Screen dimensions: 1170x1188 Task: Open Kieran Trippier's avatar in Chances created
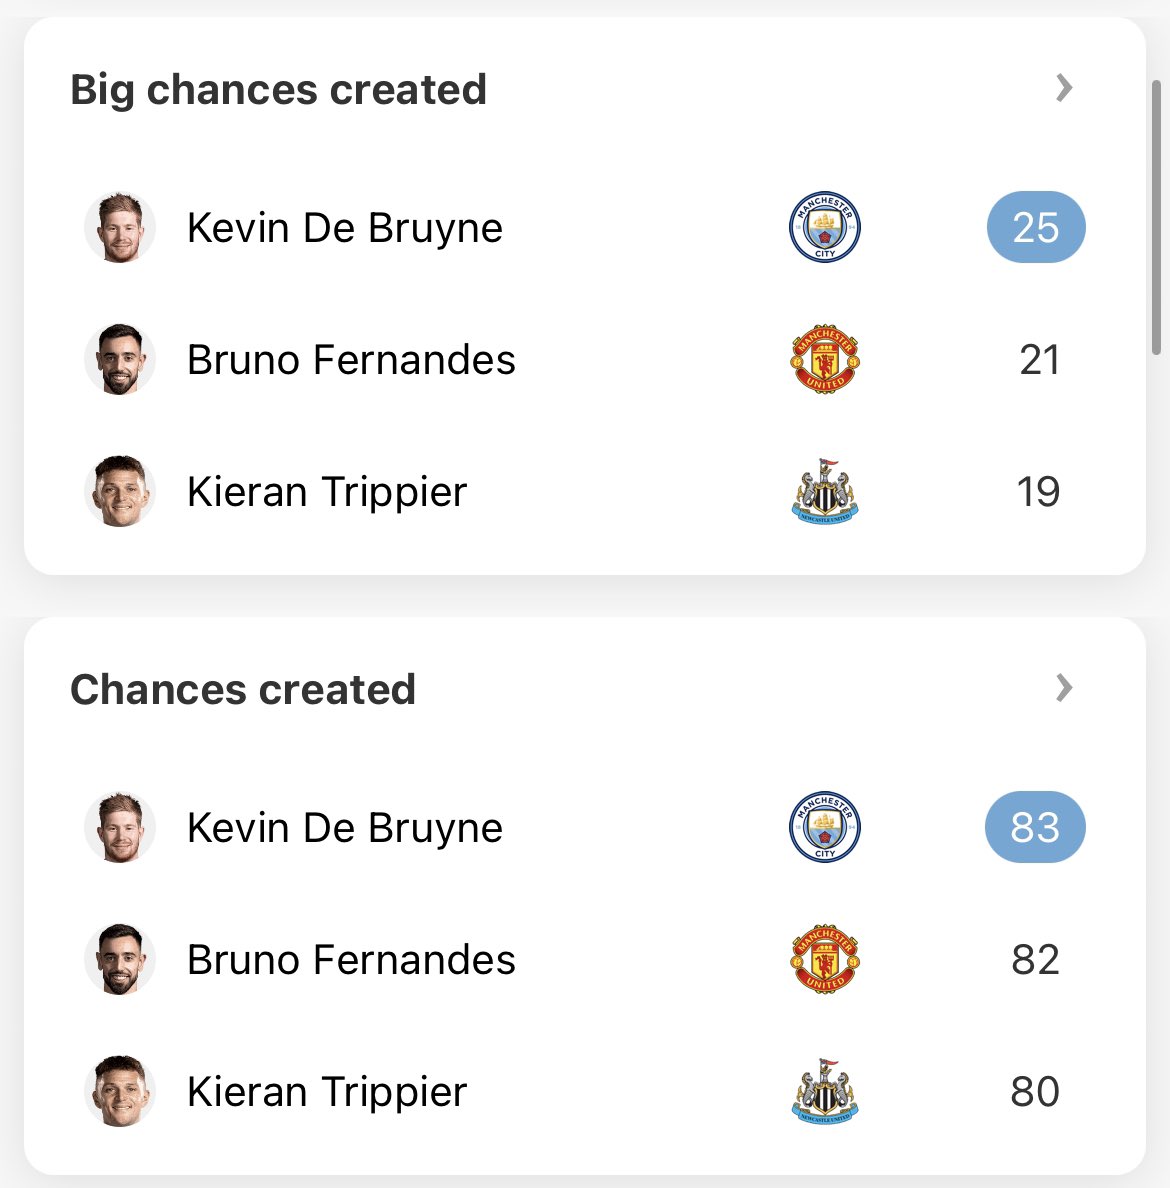pyautogui.click(x=120, y=1091)
